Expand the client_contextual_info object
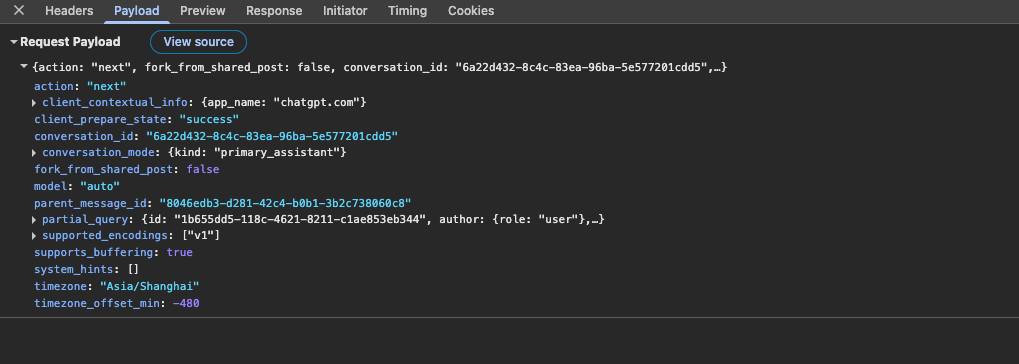Image resolution: width=1019 pixels, height=364 pixels. click(x=34, y=103)
